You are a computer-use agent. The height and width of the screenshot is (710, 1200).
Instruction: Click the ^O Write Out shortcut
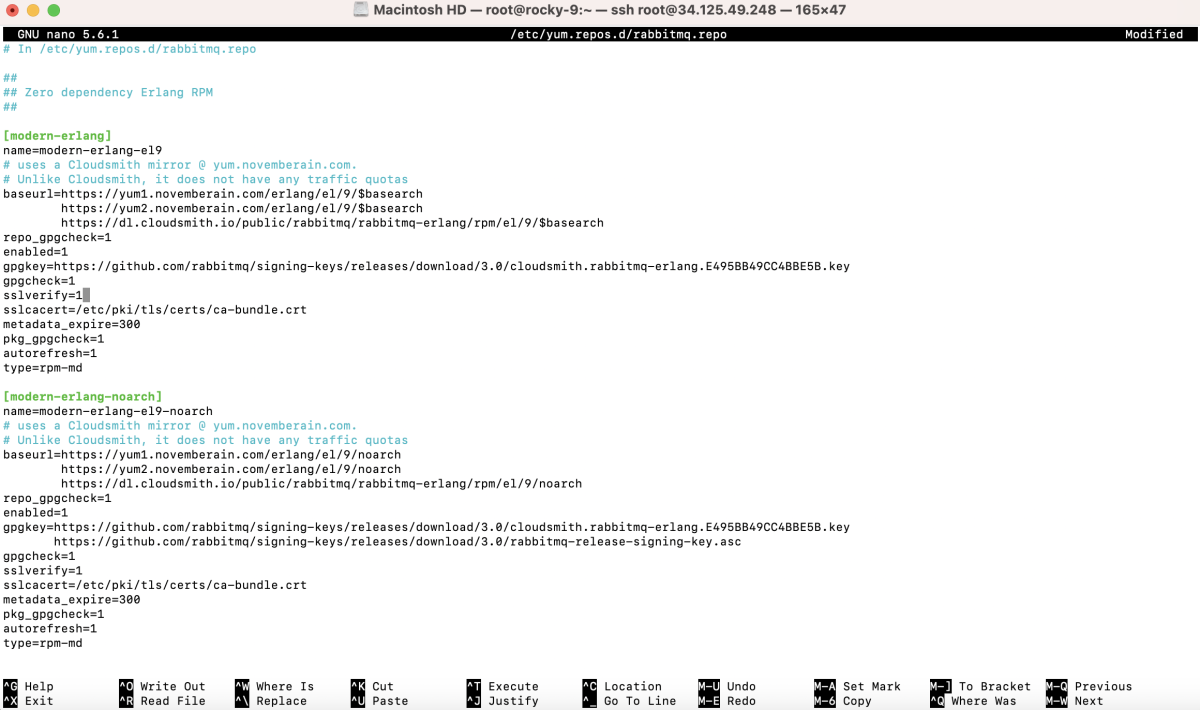point(162,687)
